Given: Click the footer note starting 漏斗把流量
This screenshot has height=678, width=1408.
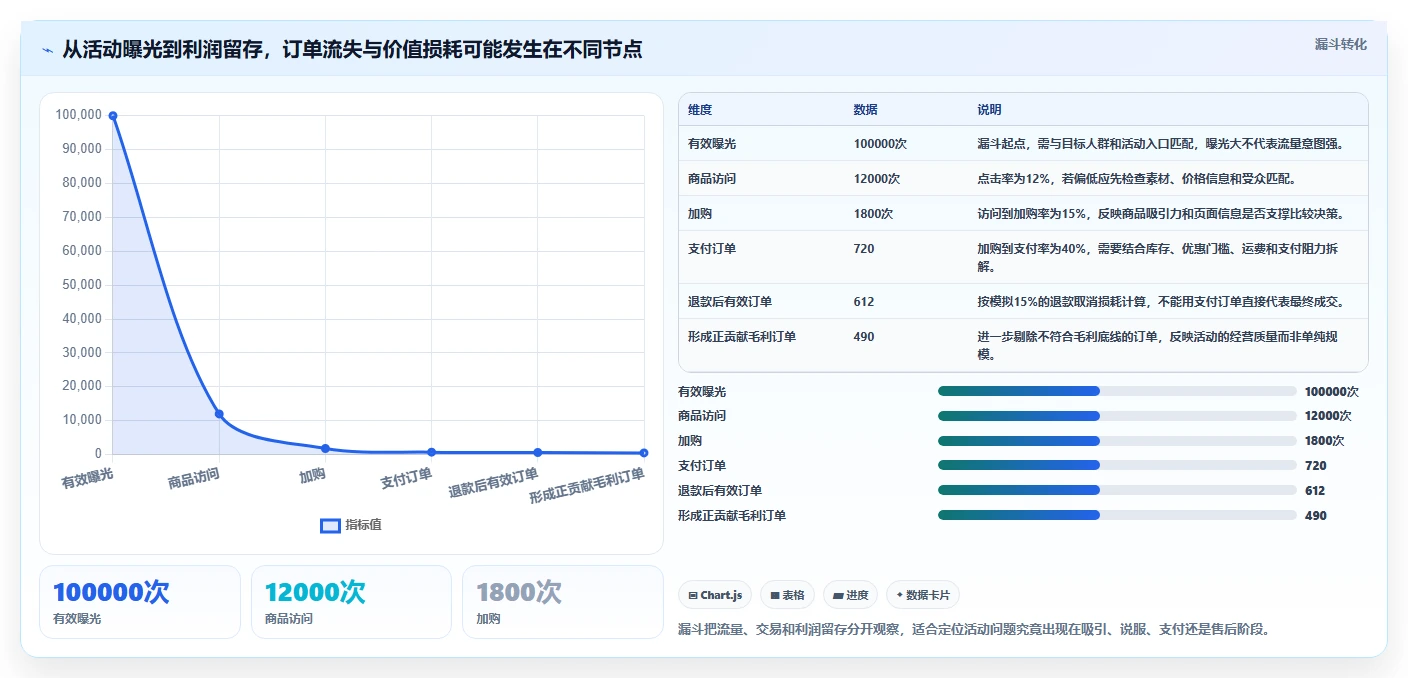Looking at the screenshot, I should click(x=974, y=629).
